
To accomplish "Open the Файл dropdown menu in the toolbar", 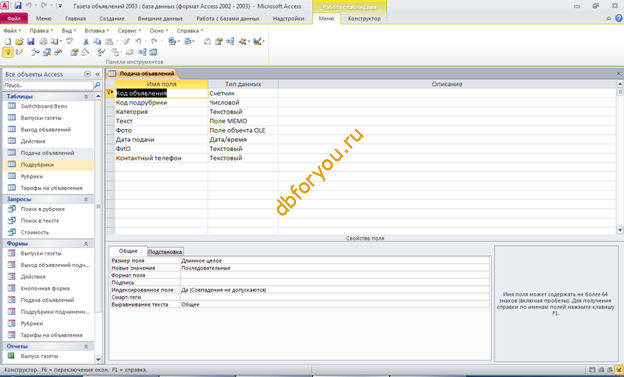I will pos(12,31).
